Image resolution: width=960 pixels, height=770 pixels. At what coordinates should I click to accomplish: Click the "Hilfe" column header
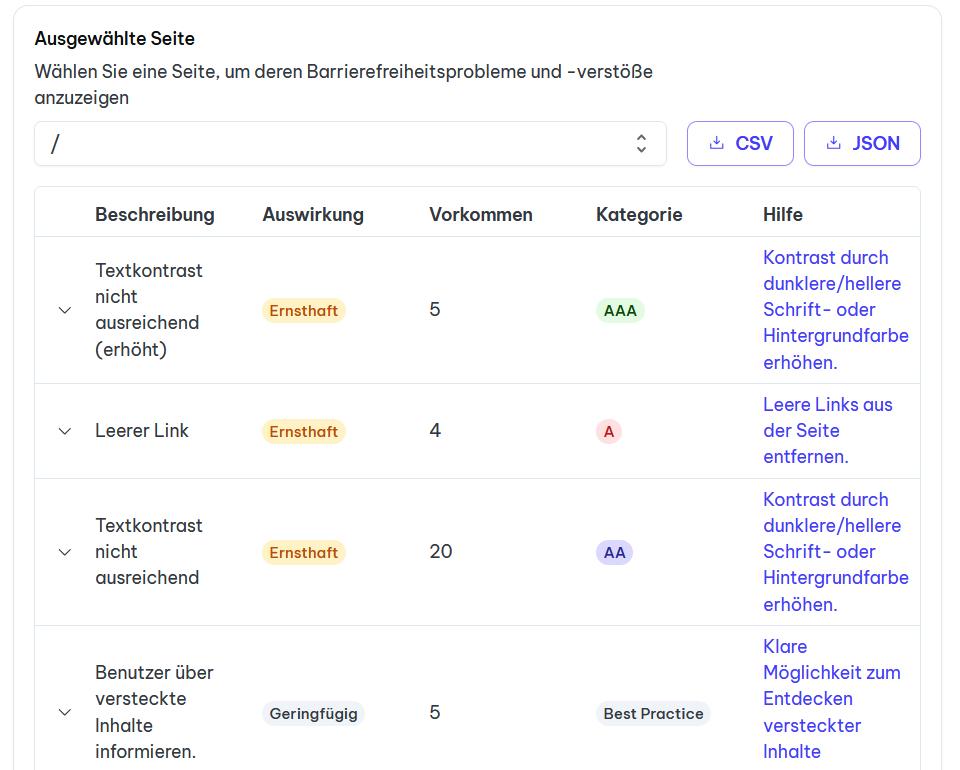[x=782, y=214]
